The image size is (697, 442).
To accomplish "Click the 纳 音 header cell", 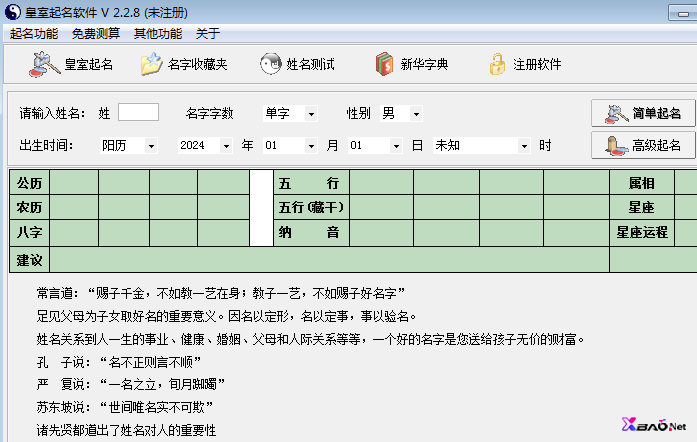I will 311,232.
